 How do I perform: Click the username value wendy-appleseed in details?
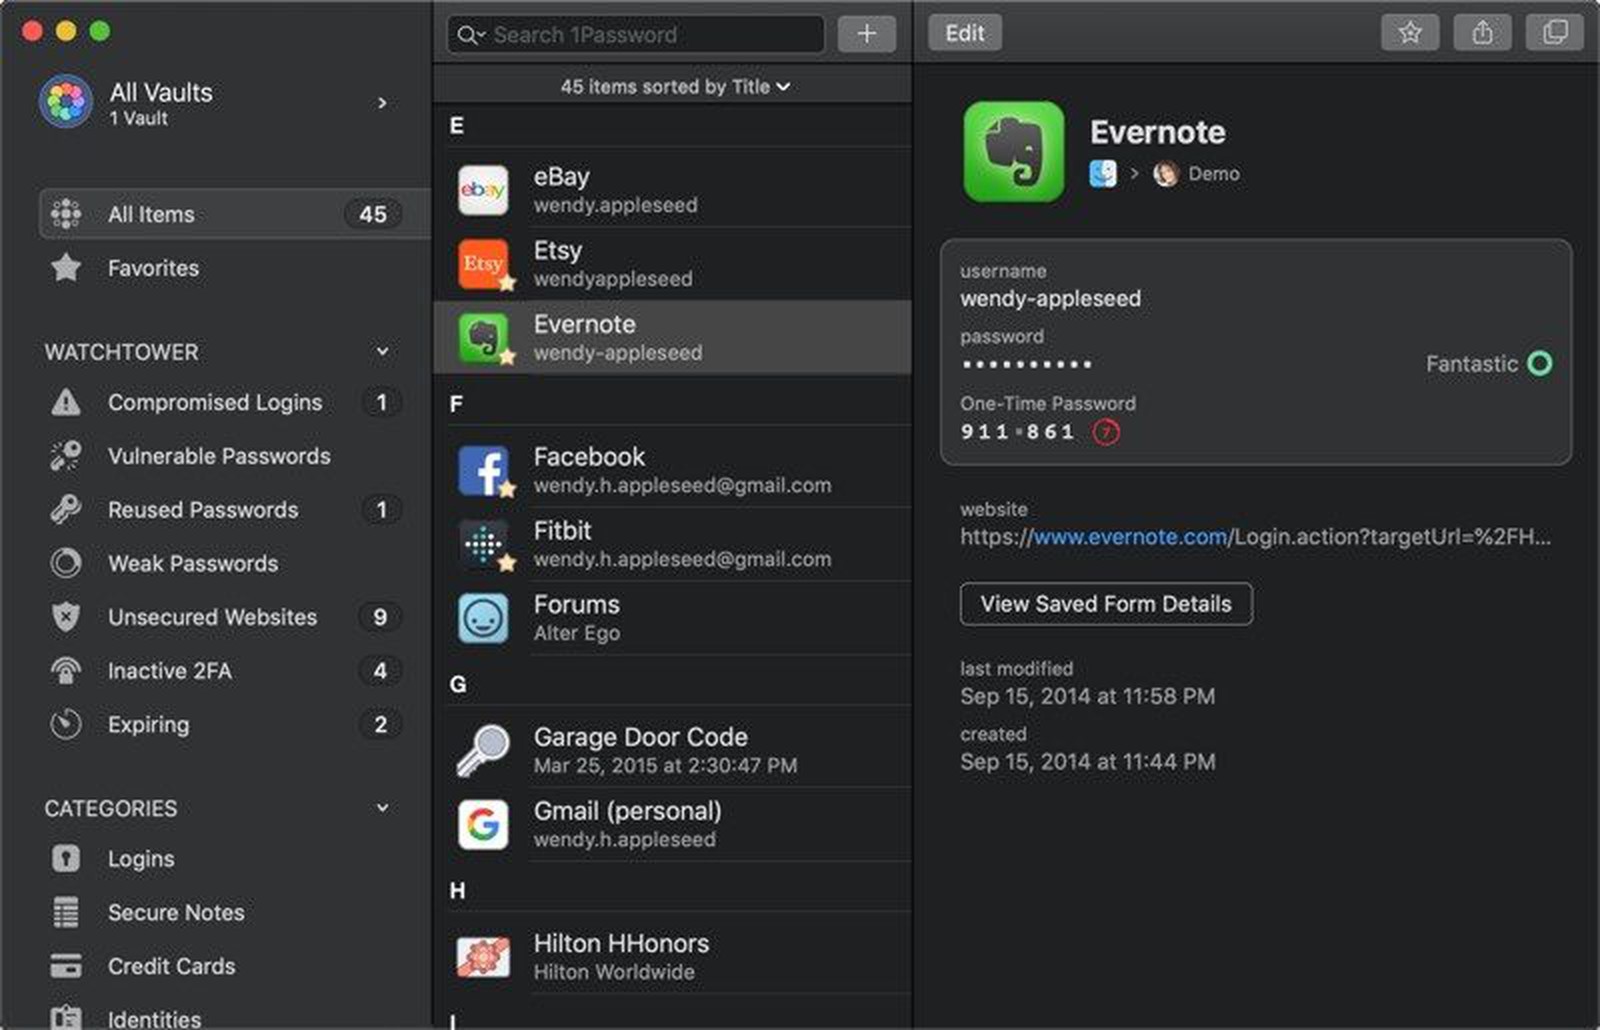(1050, 299)
